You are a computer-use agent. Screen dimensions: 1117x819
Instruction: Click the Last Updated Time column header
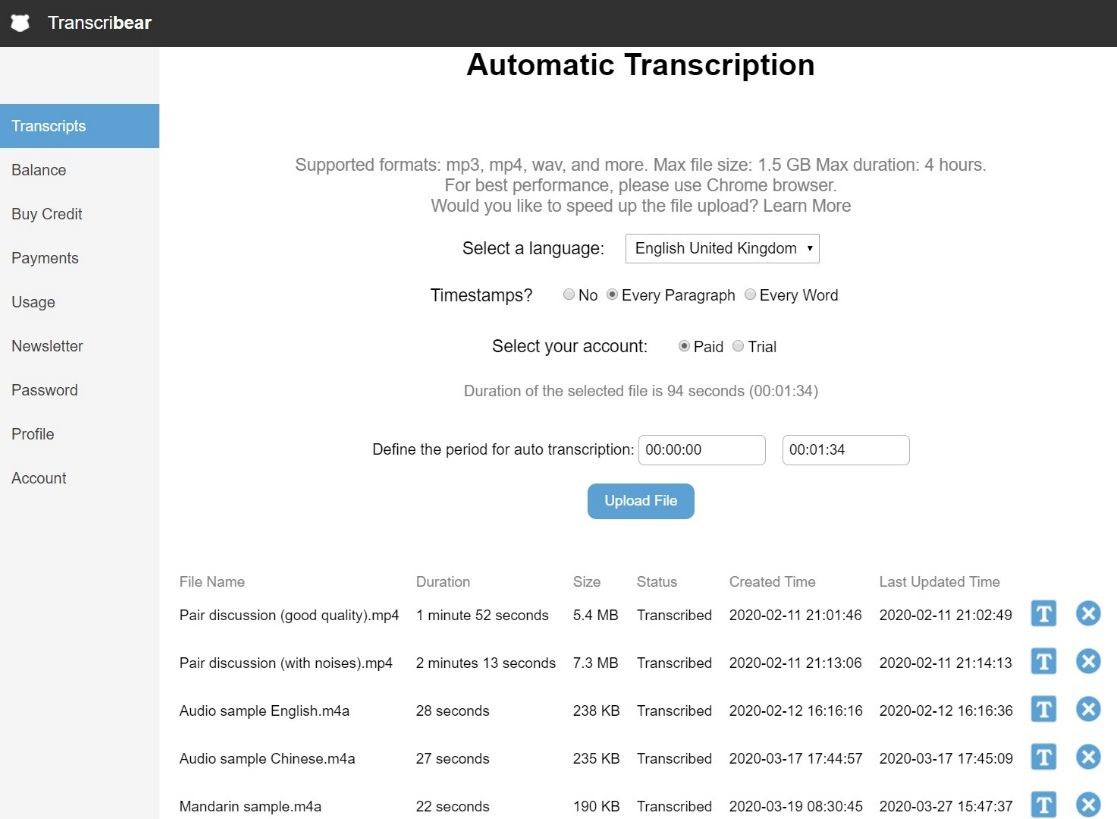pyautogui.click(x=939, y=582)
